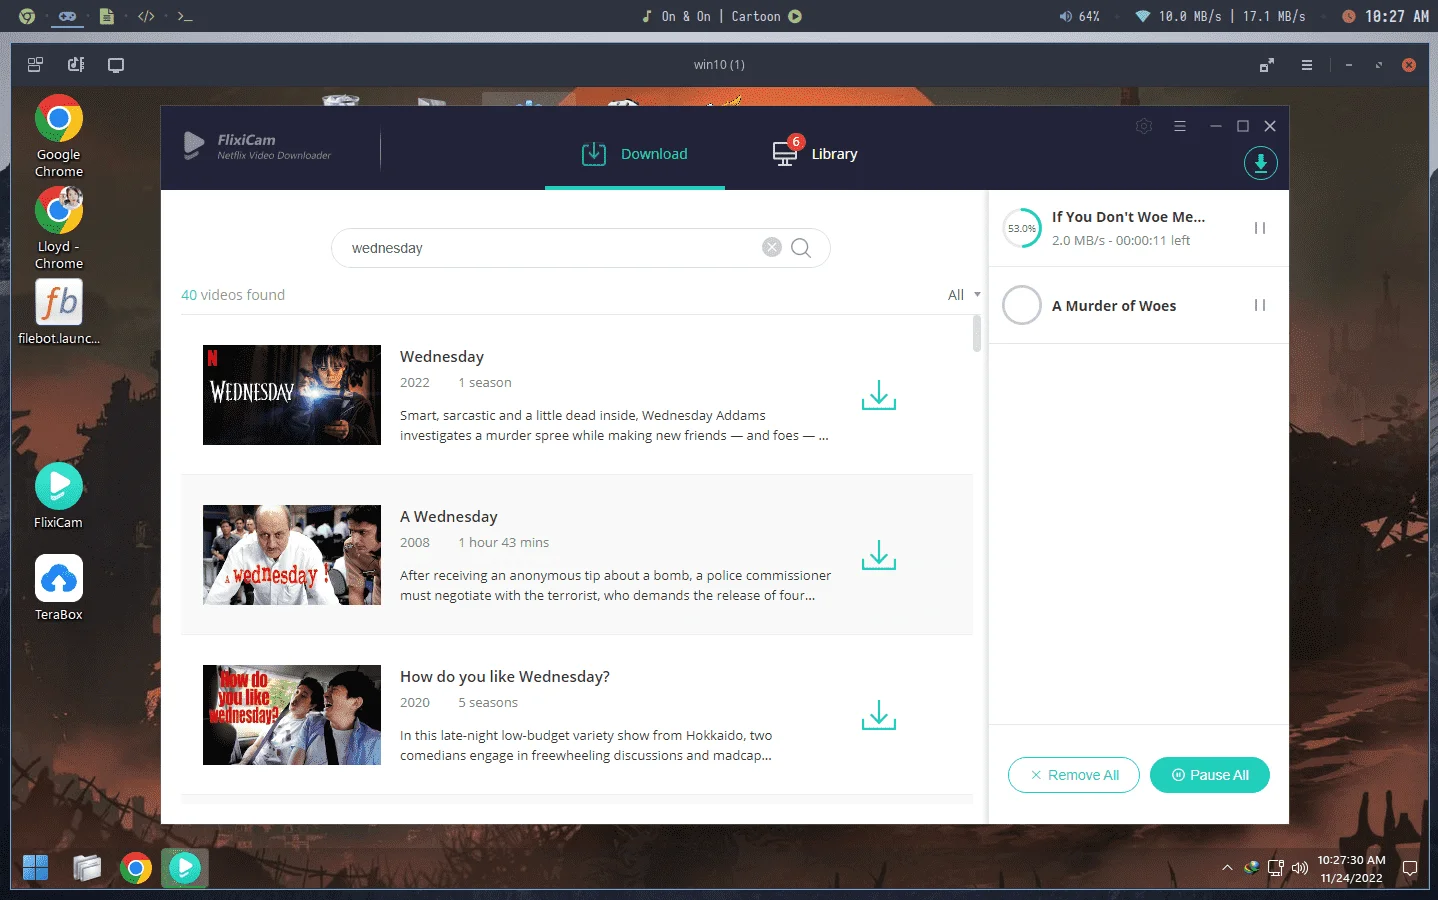
Task: Download How do you like Wednesday?
Action: pos(878,715)
